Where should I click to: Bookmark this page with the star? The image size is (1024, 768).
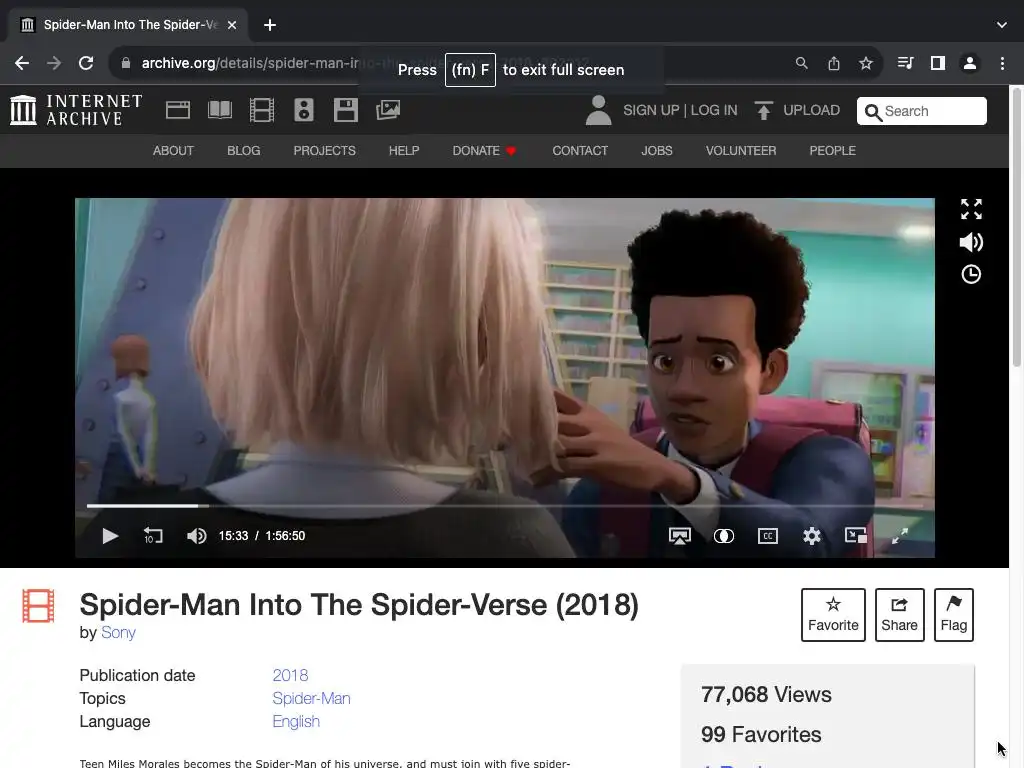865,63
